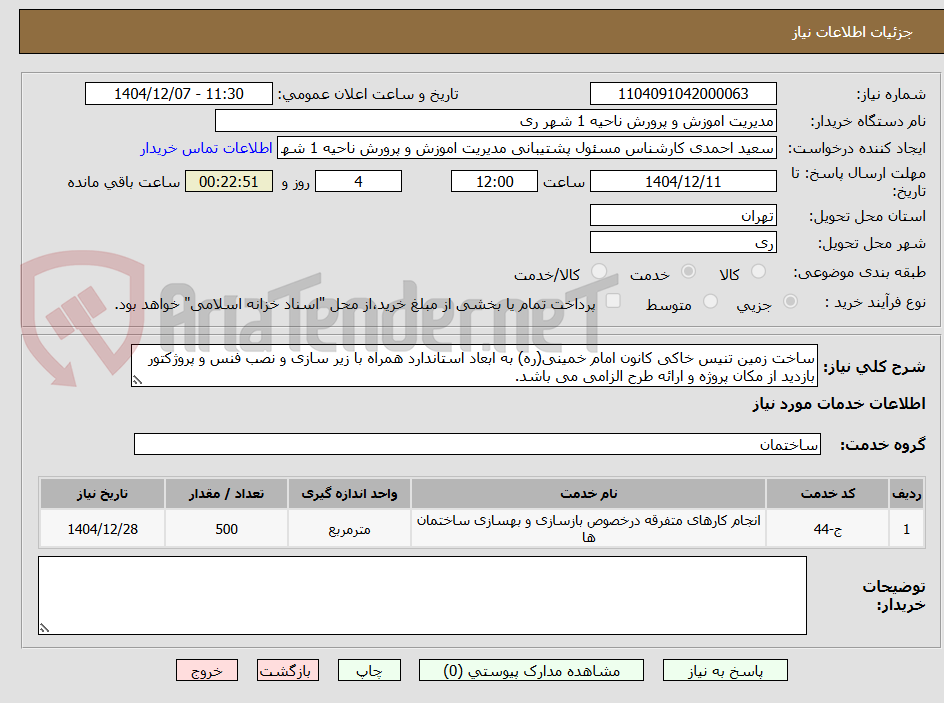Select the خدمت radio button
The height and width of the screenshot is (703, 944).
tap(688, 271)
